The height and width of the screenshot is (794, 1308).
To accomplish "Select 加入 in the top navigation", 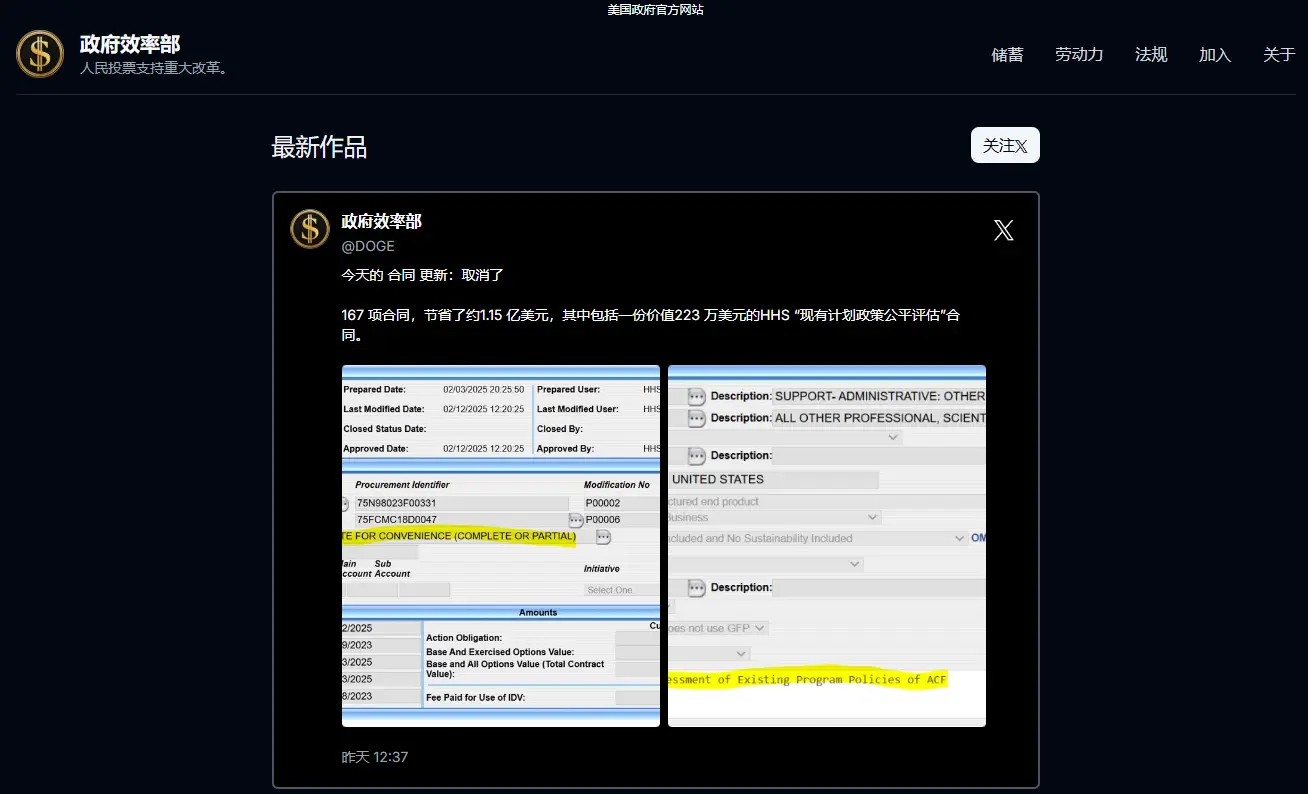I will 1215,55.
